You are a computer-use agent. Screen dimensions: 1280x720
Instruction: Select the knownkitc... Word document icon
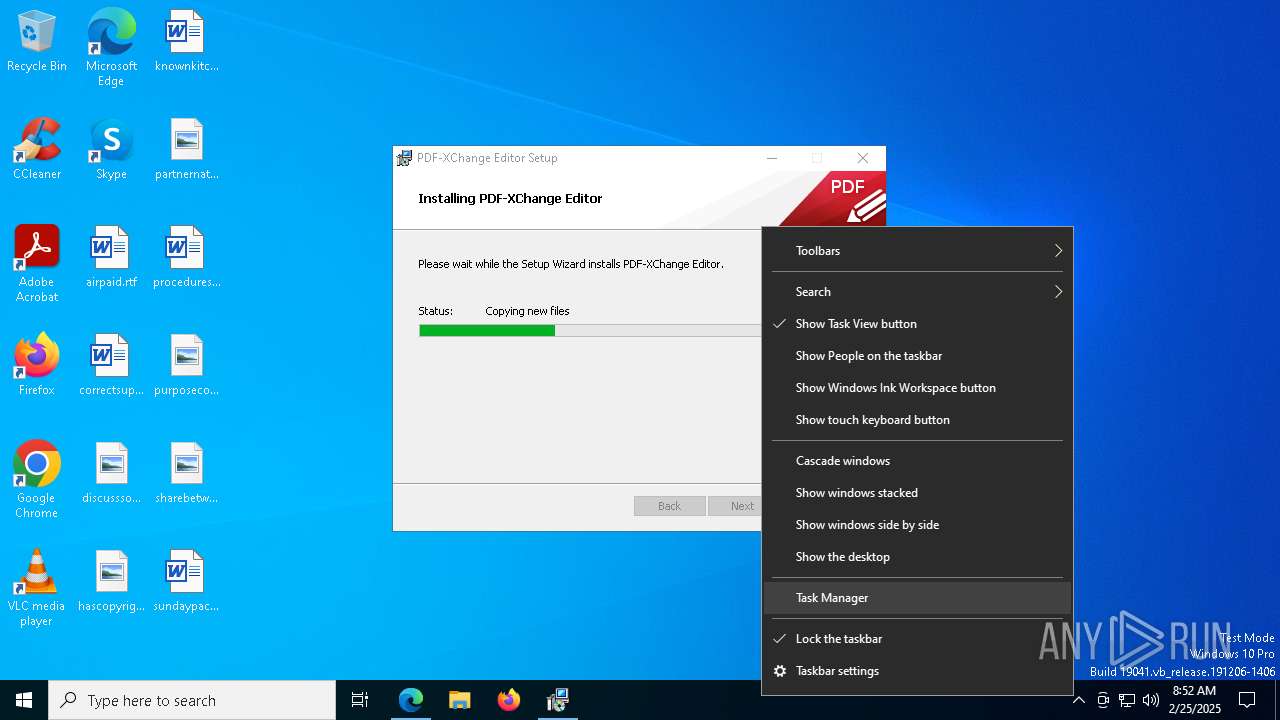(186, 41)
